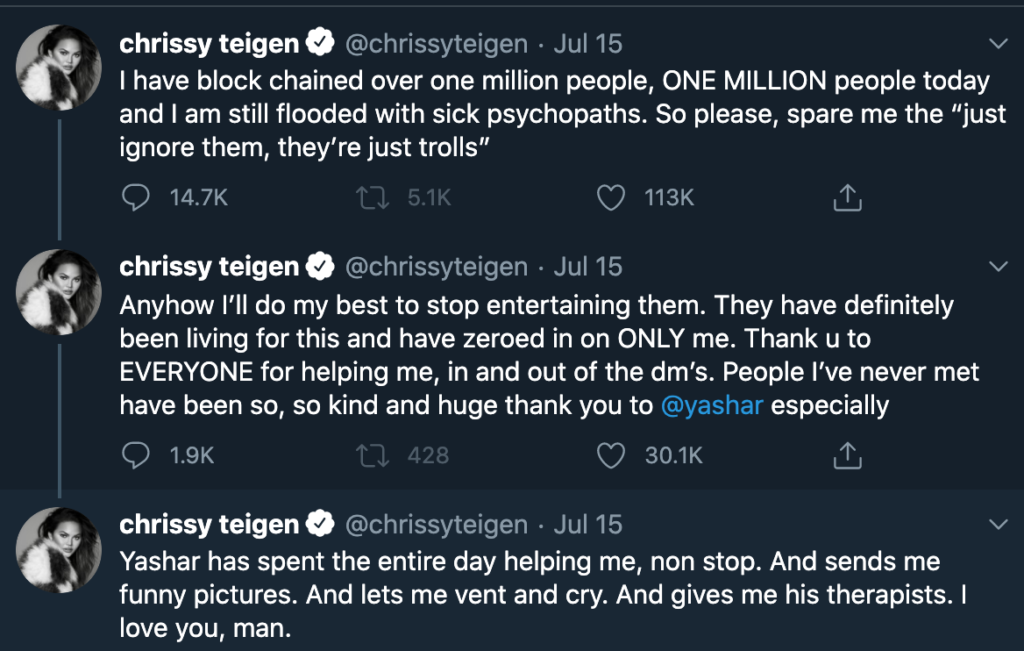Like the tweet with 113K likes
Viewport: 1024px width, 651px height.
pos(611,198)
